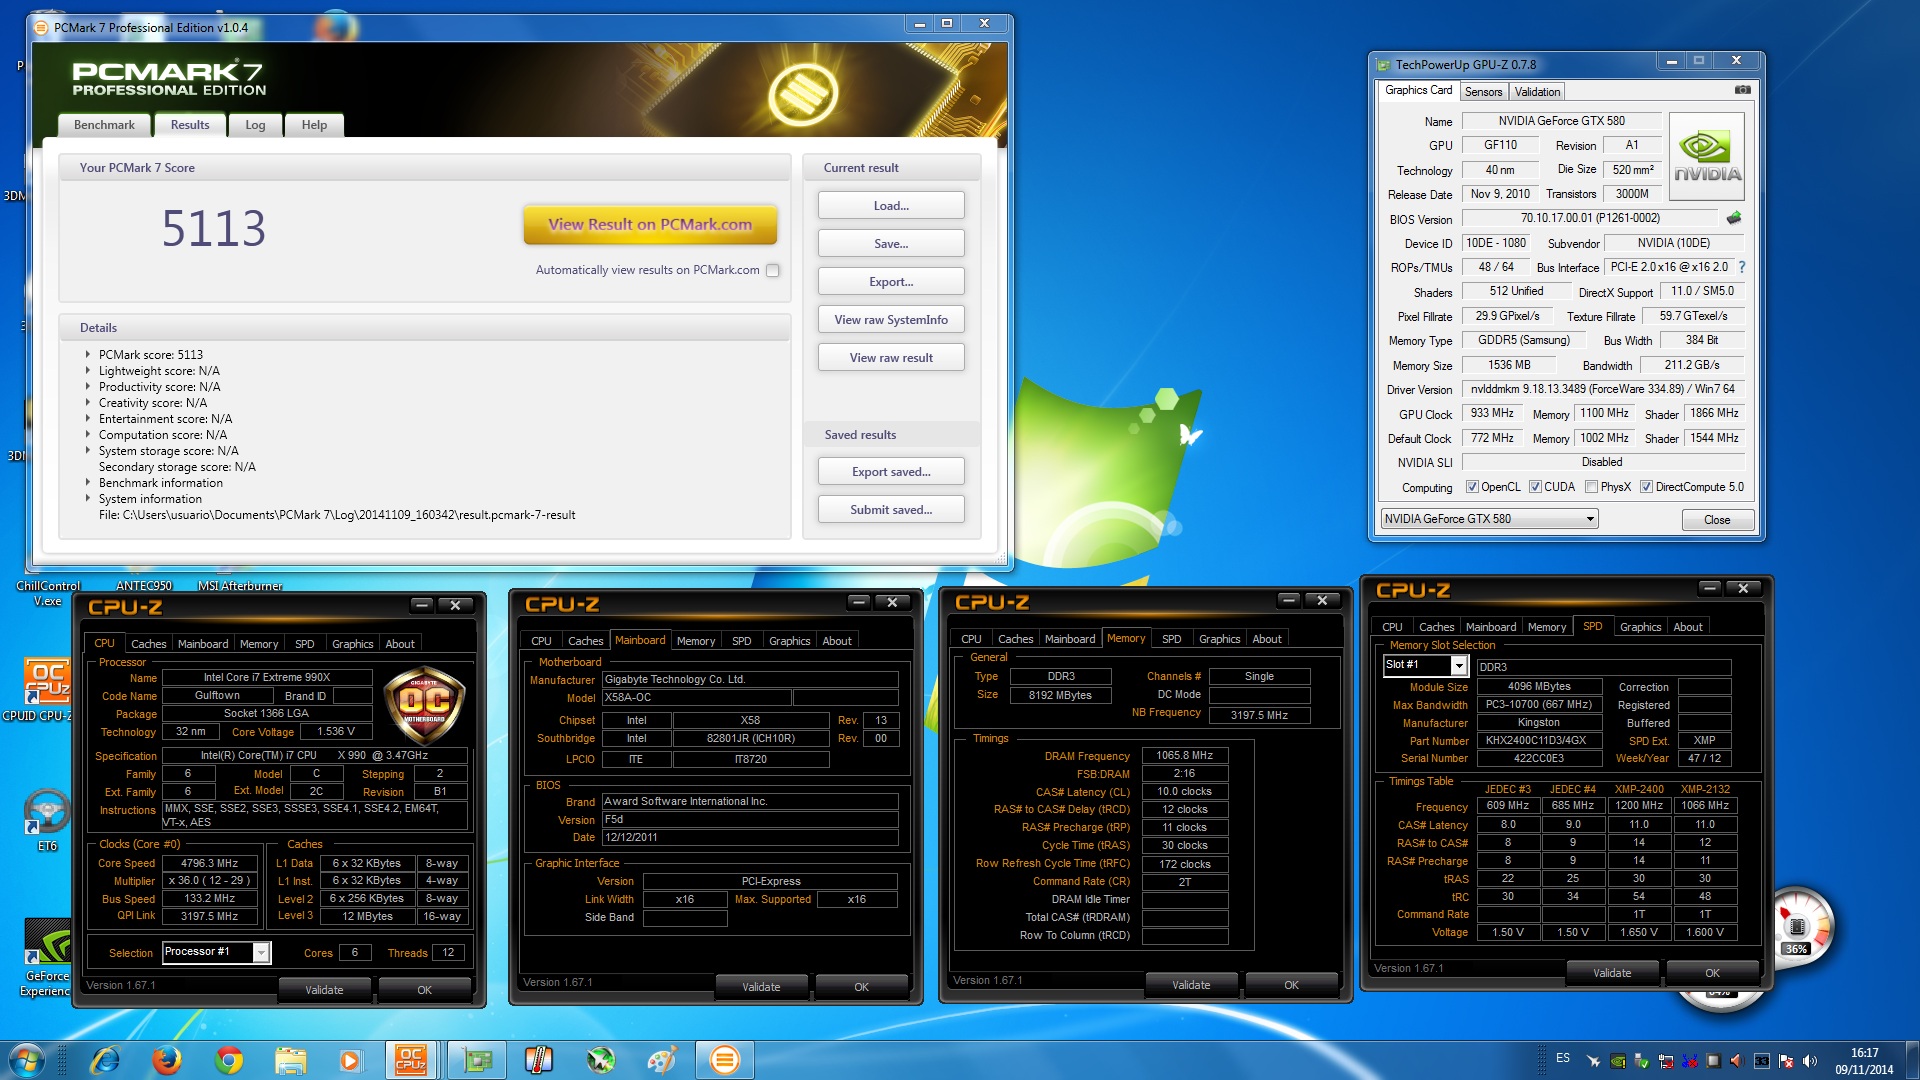Image resolution: width=1920 pixels, height=1080 pixels.
Task: Launch Google Chrome from the taskbar
Action: tap(229, 1060)
